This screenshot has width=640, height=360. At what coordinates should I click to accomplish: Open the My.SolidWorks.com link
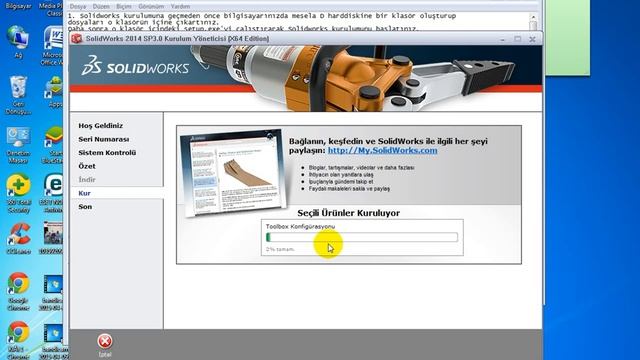[382, 151]
